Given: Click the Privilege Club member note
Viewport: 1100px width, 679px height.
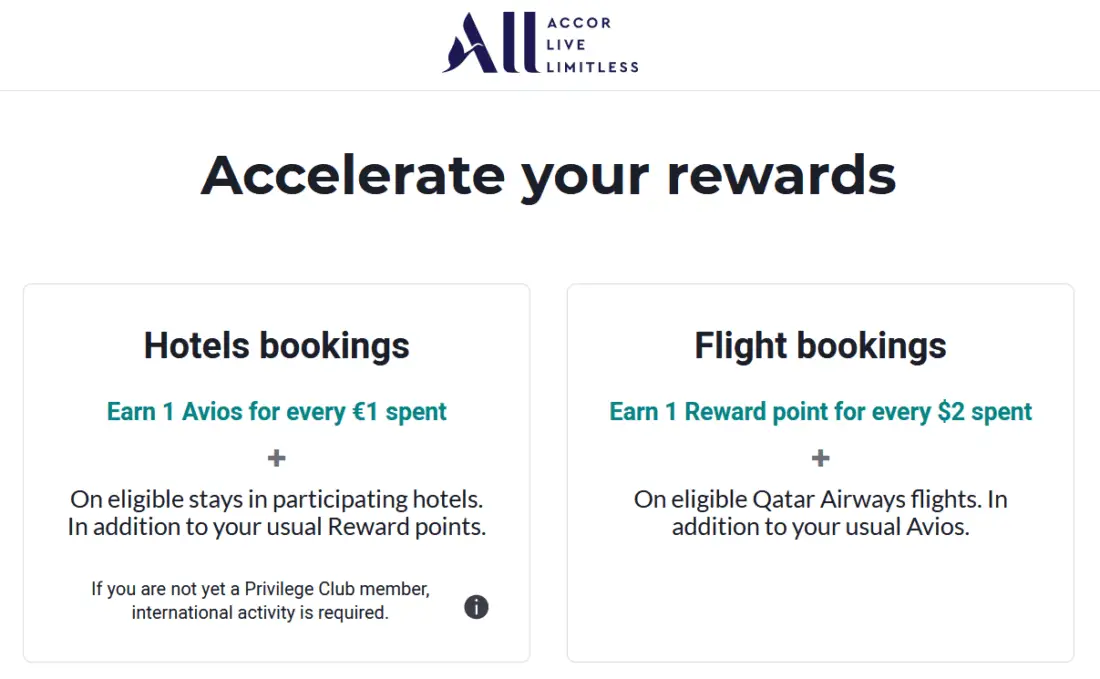Looking at the screenshot, I should (261, 589).
